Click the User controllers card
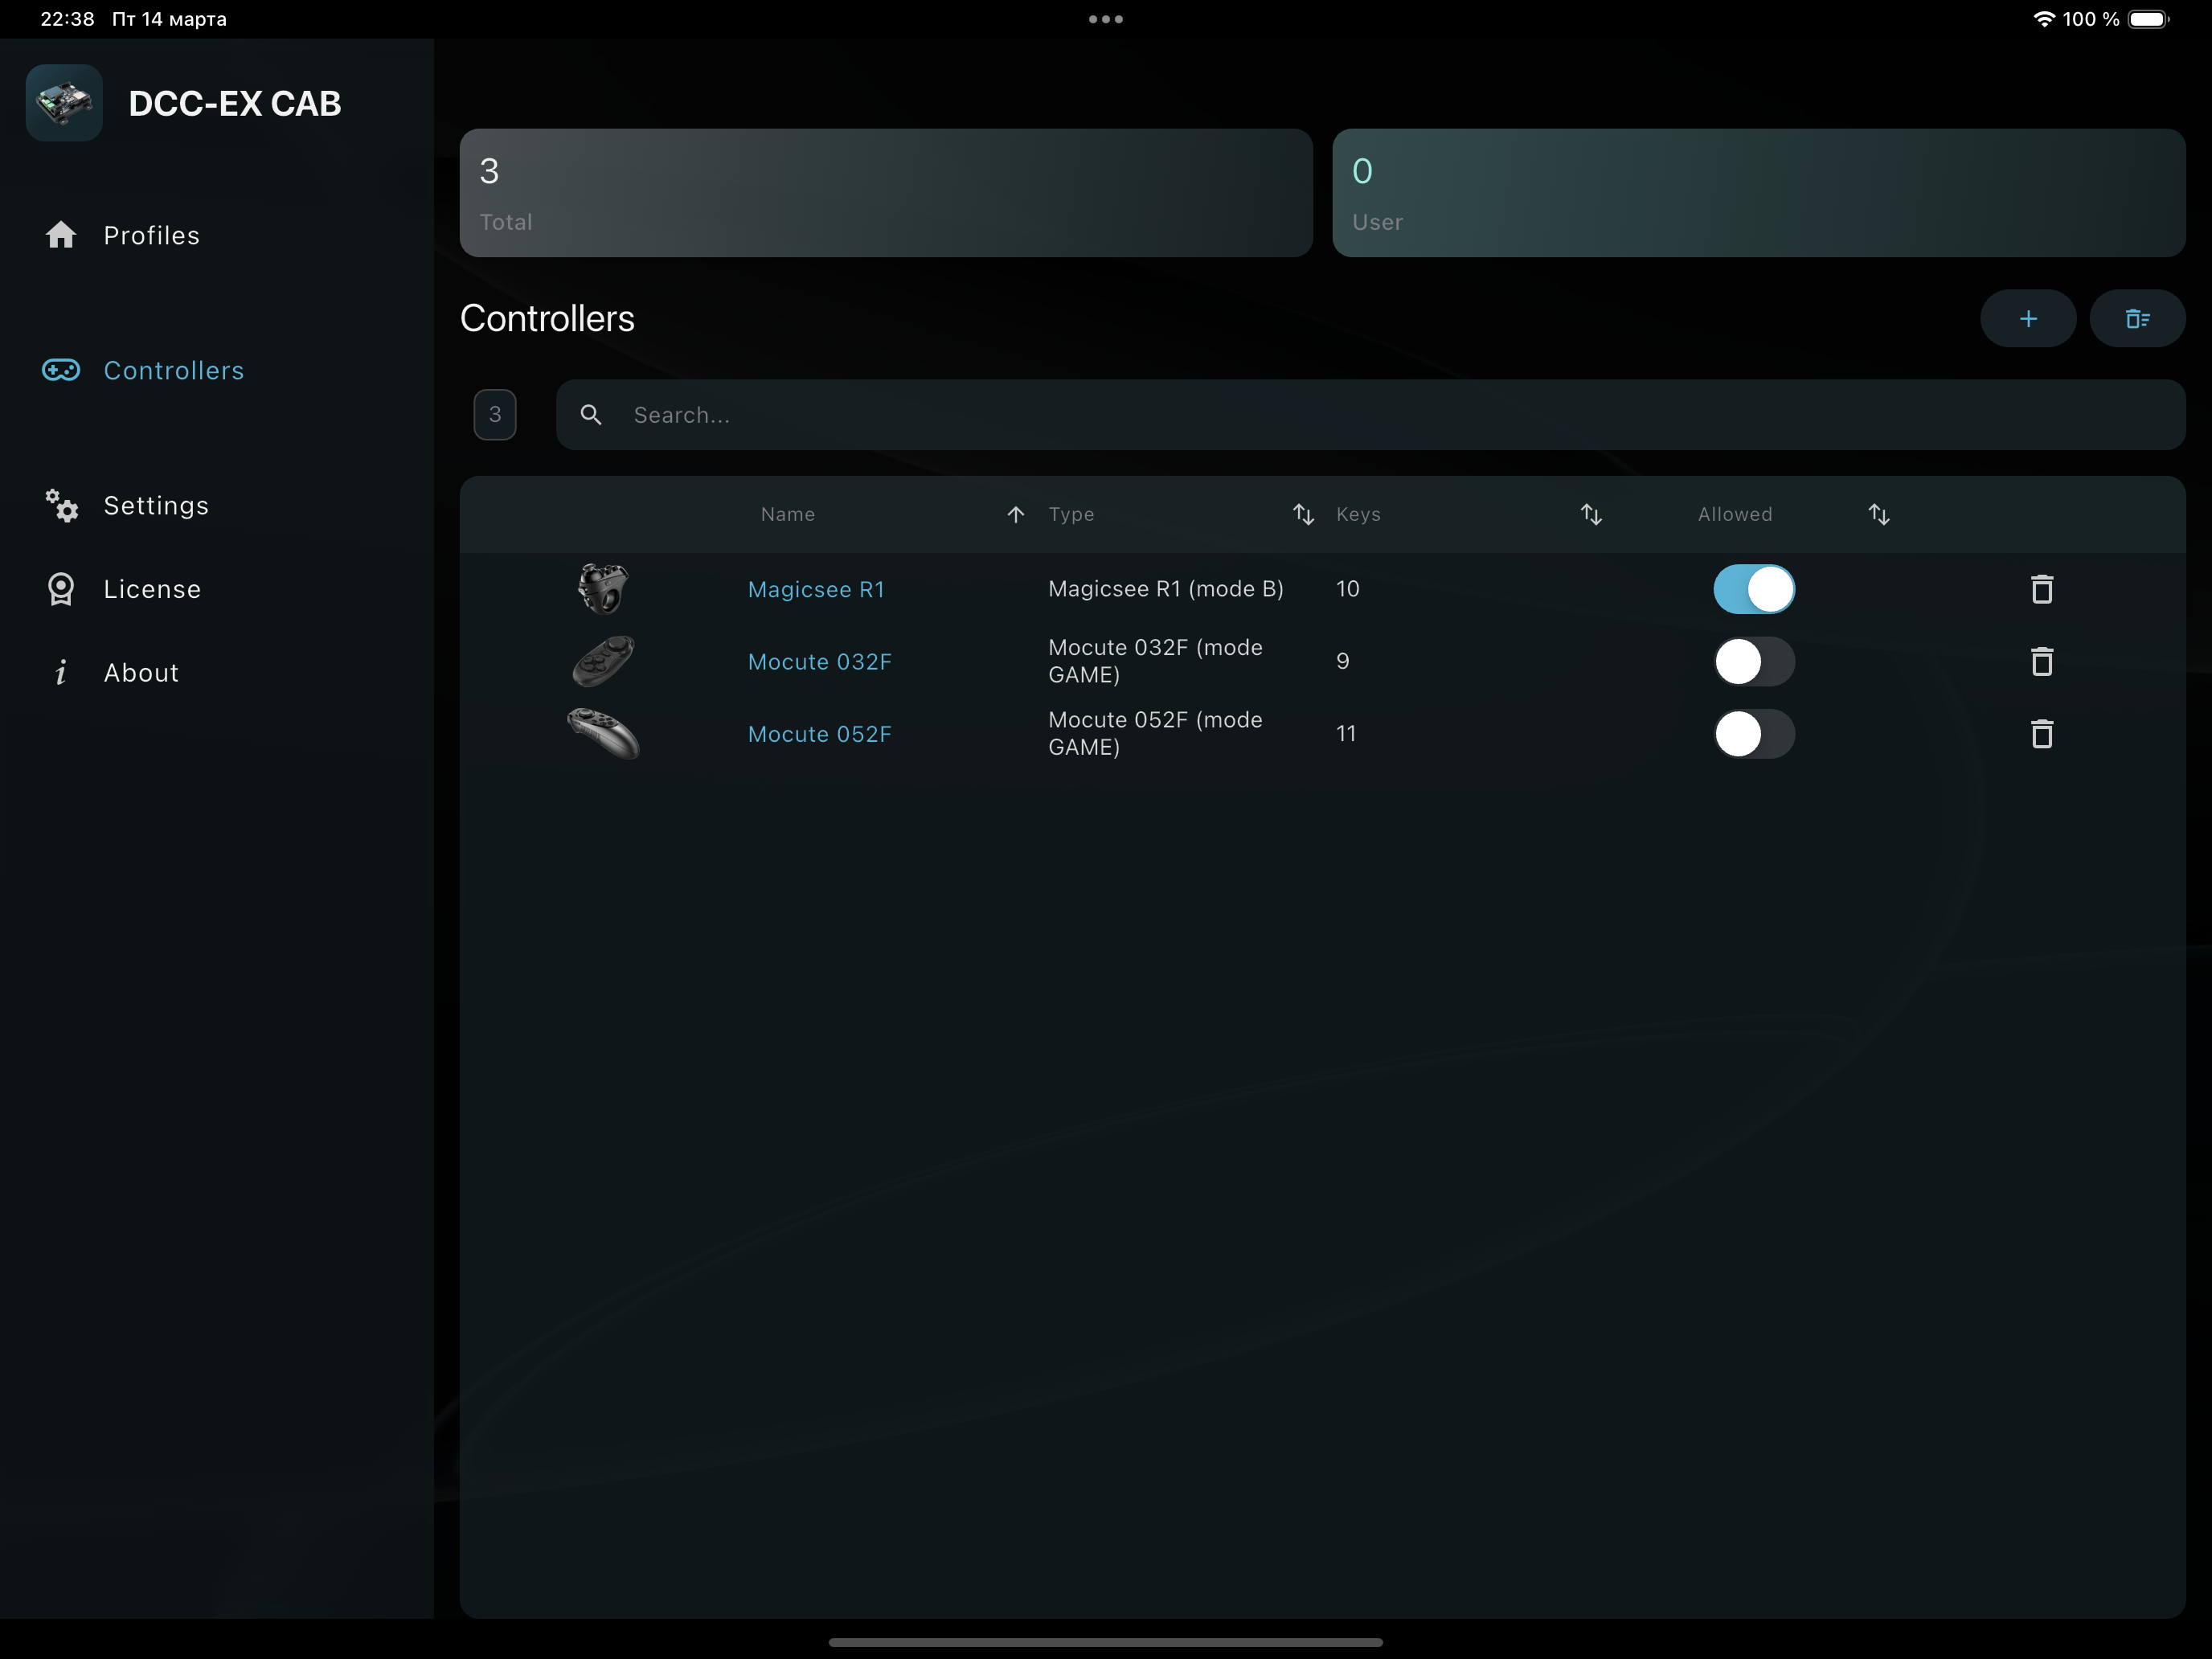 pyautogui.click(x=1758, y=193)
